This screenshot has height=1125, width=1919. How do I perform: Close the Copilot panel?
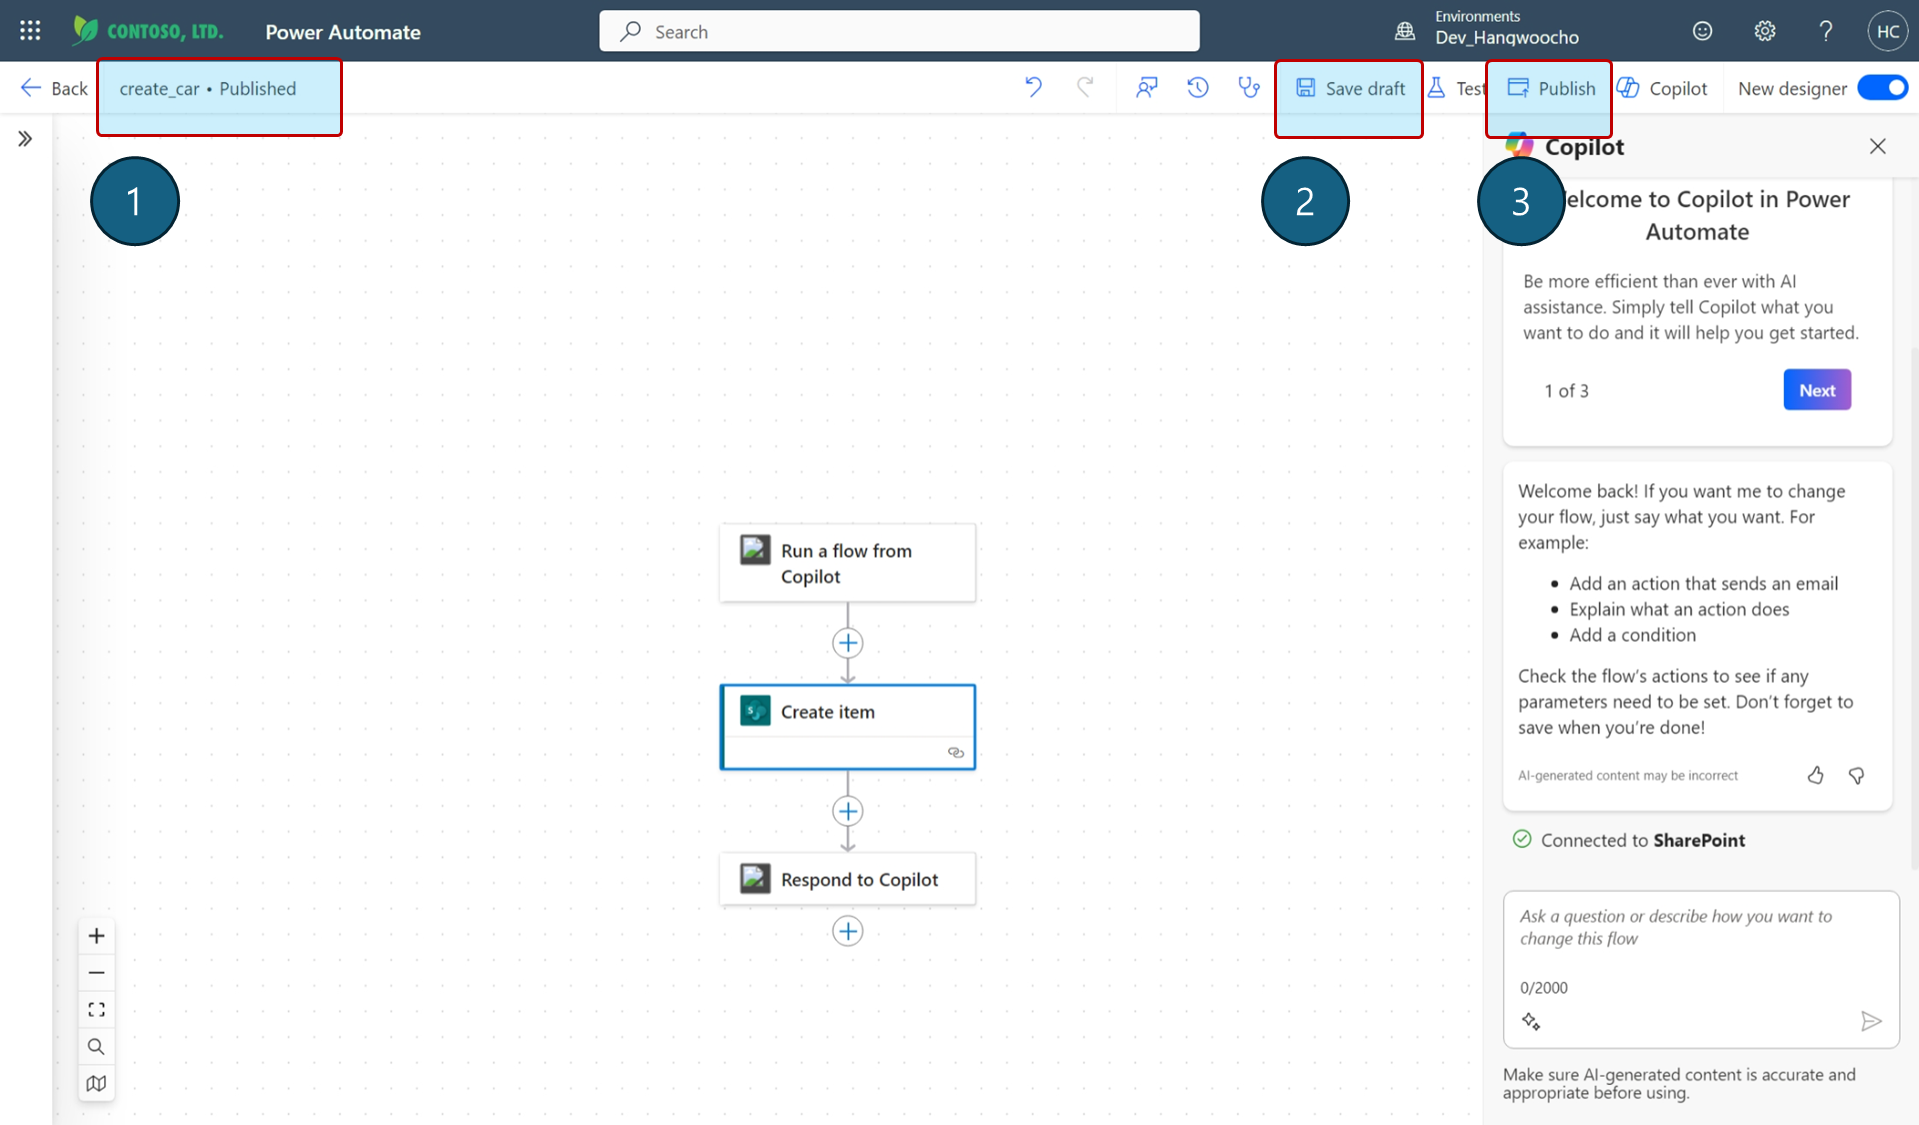click(1877, 146)
